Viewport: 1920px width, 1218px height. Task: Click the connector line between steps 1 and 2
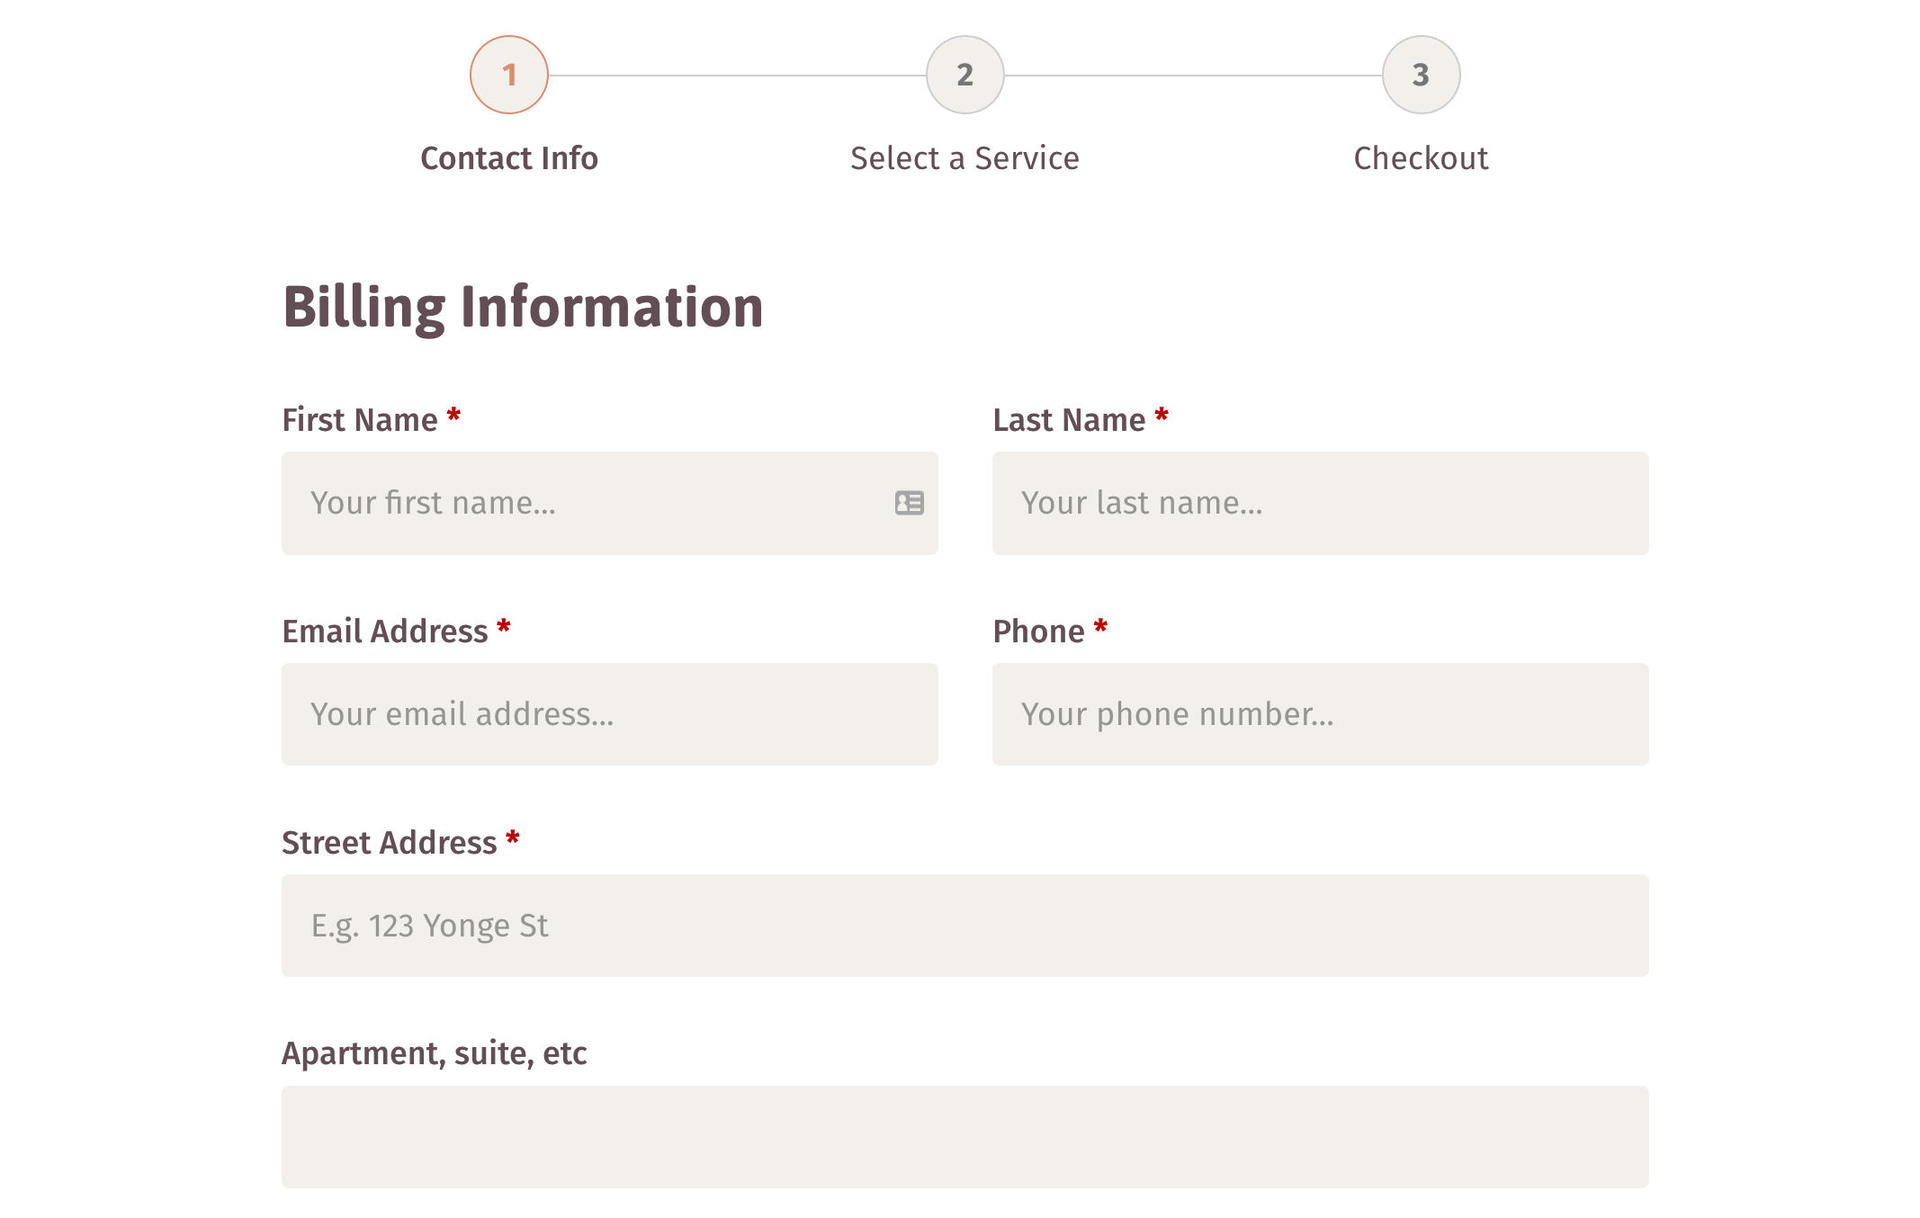tap(736, 74)
